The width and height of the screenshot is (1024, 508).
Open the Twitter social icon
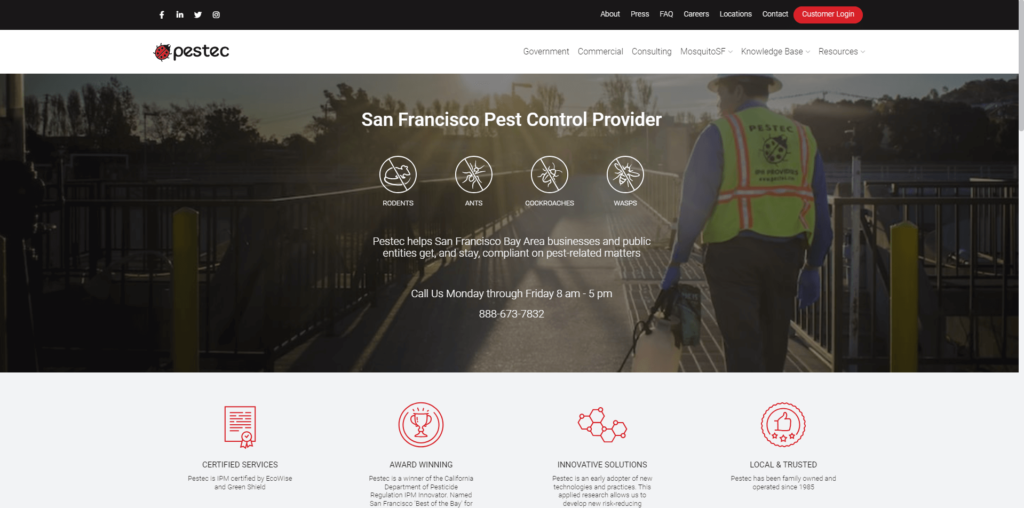(198, 14)
